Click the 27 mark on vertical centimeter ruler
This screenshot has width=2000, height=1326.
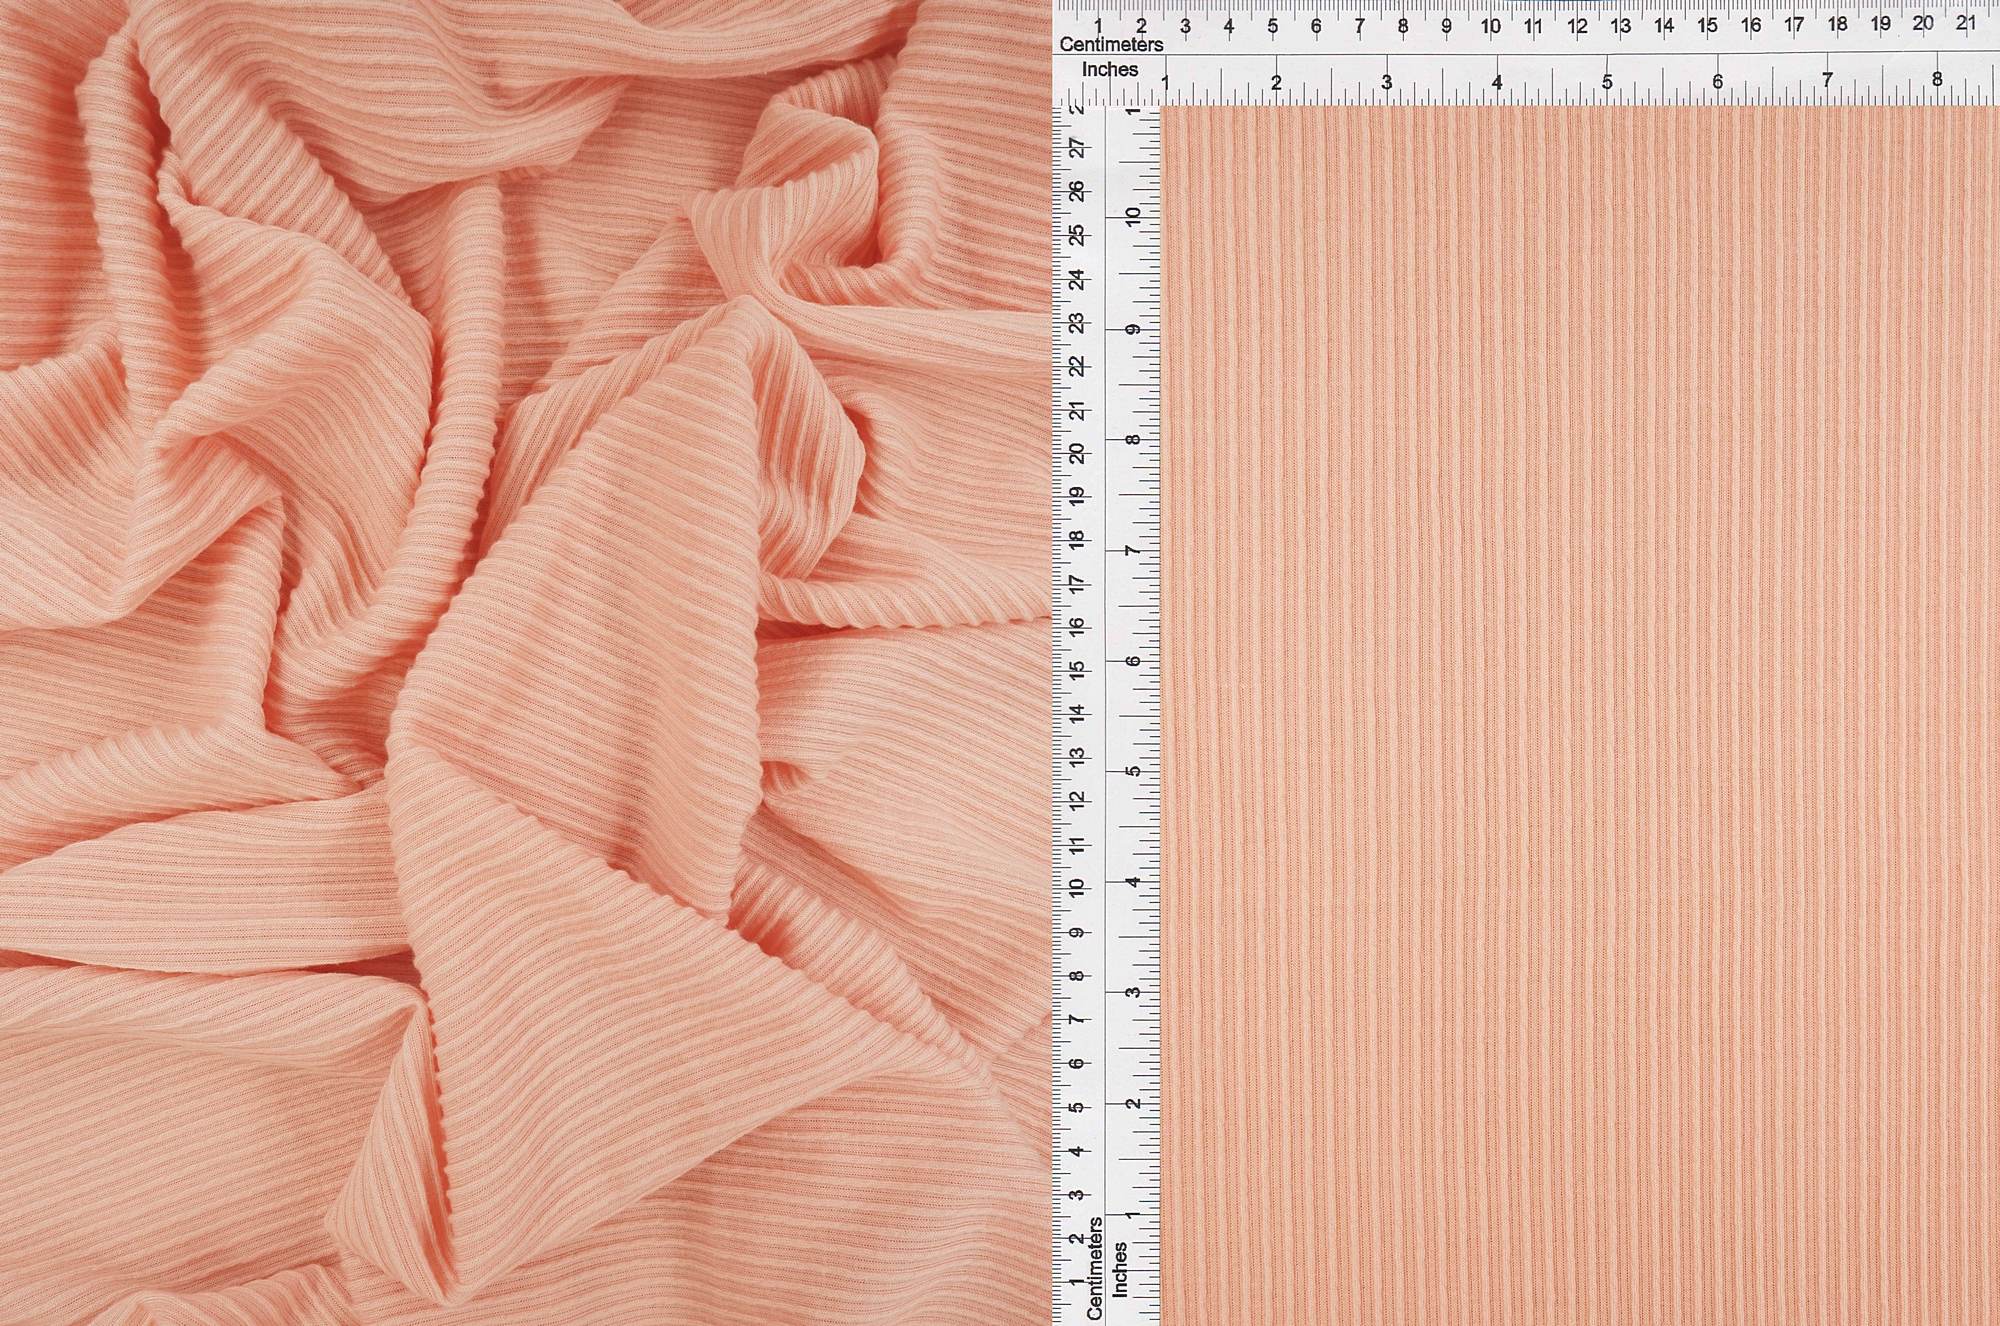click(1077, 147)
